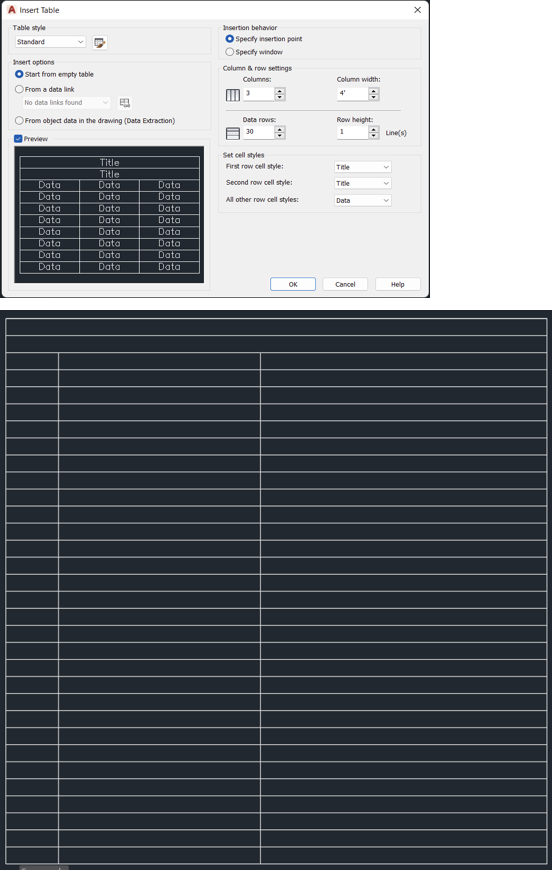Open First row cell style dropdown
The image size is (552, 870).
coord(363,167)
